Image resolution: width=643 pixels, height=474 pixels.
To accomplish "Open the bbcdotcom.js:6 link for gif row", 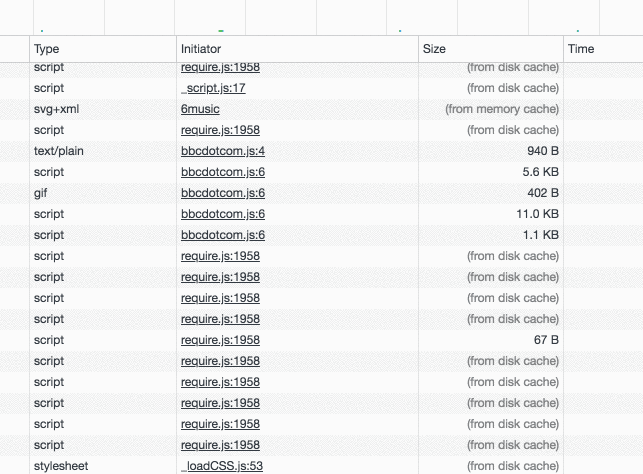I will 223,193.
